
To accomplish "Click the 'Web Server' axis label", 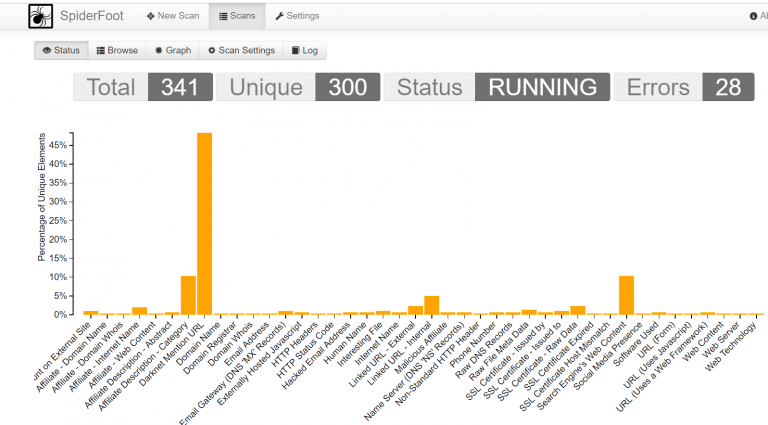I will pos(721,340).
